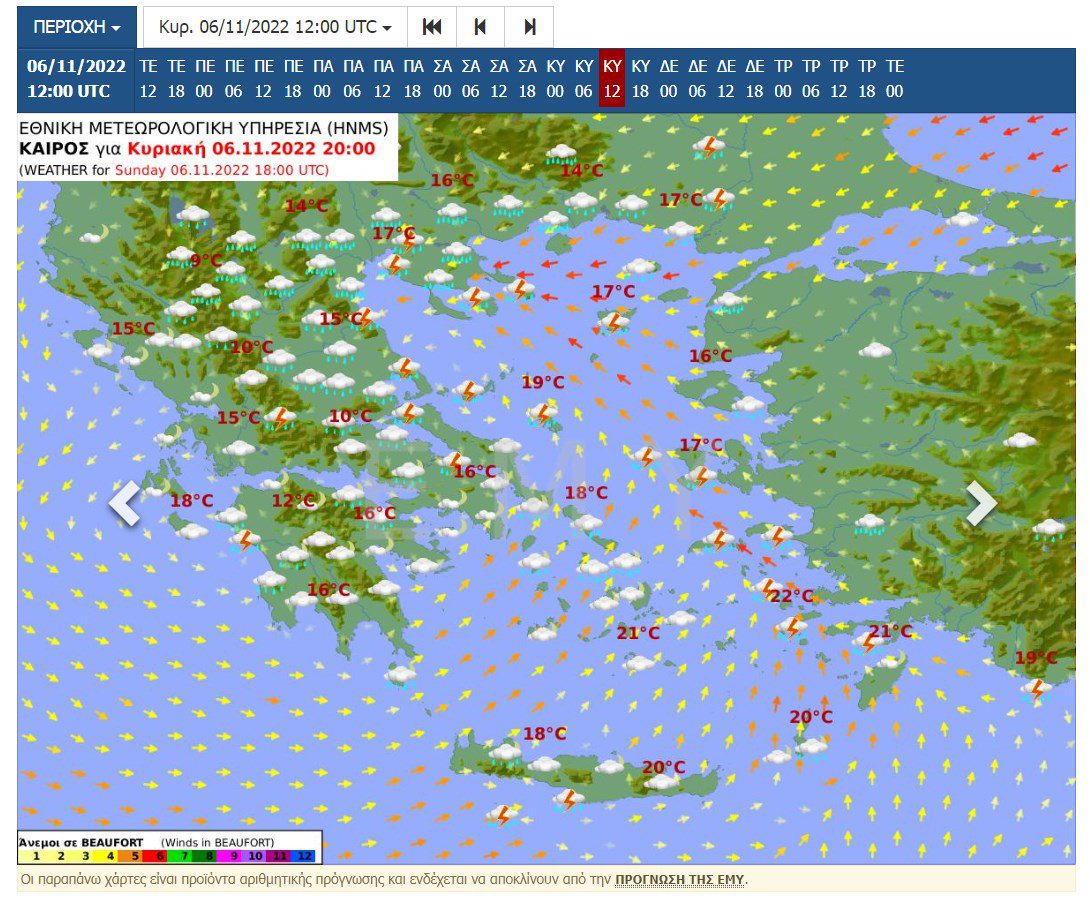
Task: Click the left arrow on the map
Action: pyautogui.click(x=125, y=503)
